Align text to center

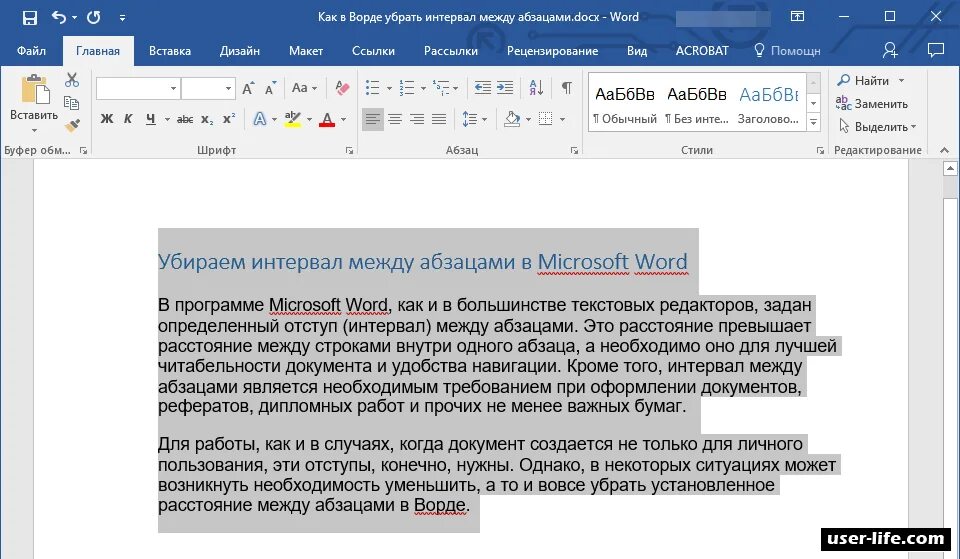tap(395, 119)
